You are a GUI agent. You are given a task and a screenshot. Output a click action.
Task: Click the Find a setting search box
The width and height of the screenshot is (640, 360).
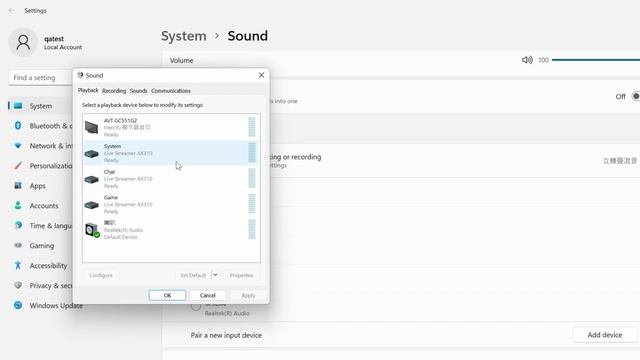click(41, 78)
